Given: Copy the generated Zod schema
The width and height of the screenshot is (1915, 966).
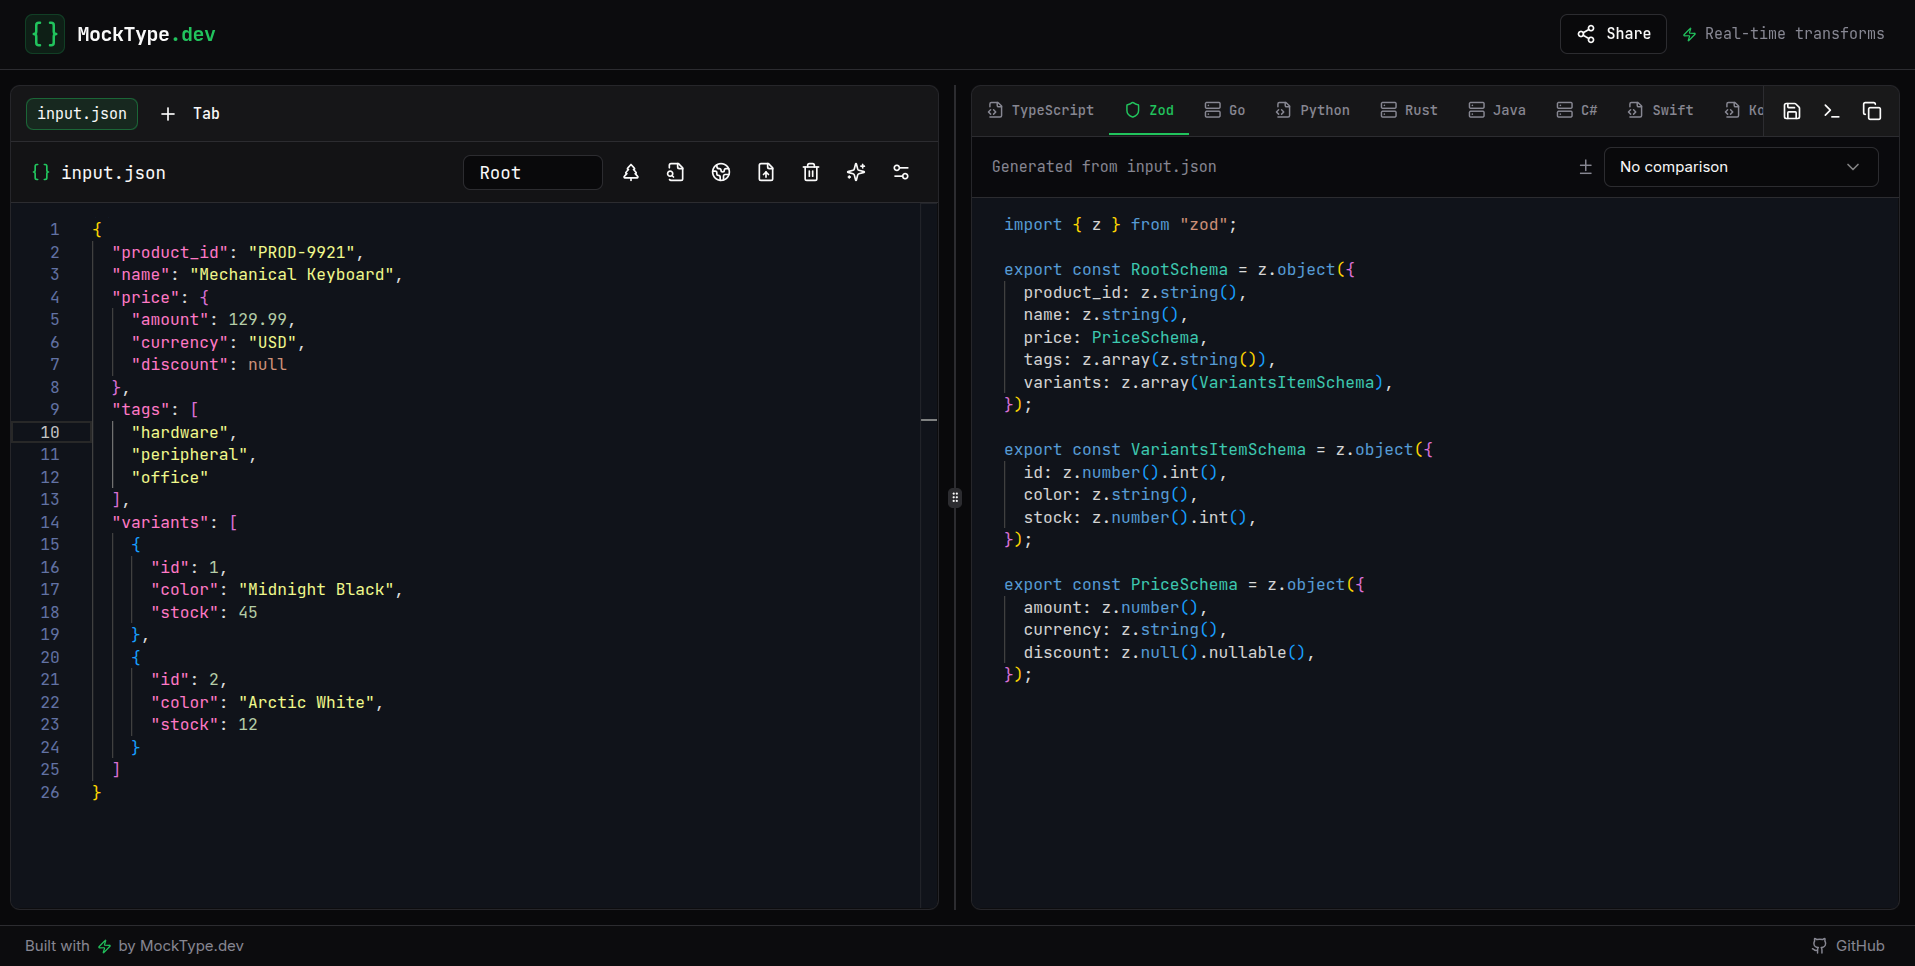Looking at the screenshot, I should tap(1873, 111).
